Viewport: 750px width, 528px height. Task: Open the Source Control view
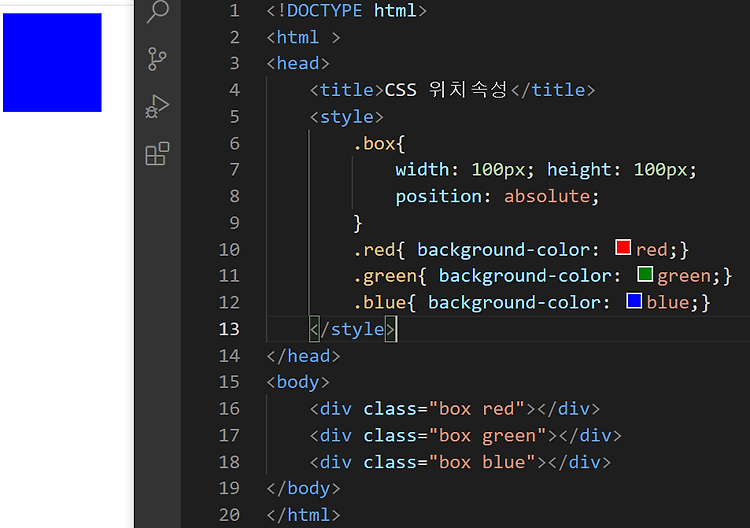point(157,59)
